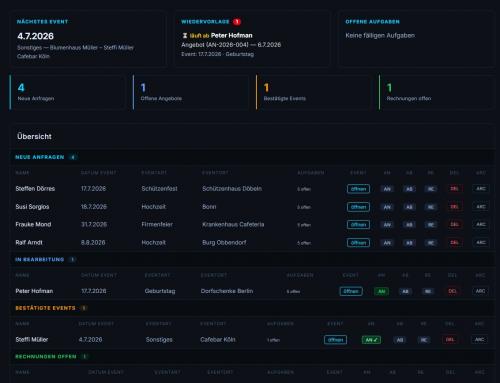
Task: Open Steffen Dörres event with Öffnen
Action: click(x=358, y=189)
